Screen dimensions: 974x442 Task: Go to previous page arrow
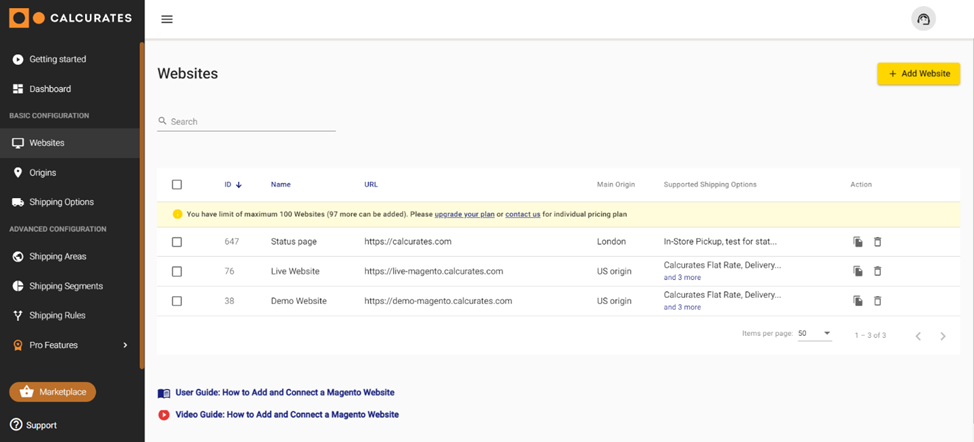(917, 336)
